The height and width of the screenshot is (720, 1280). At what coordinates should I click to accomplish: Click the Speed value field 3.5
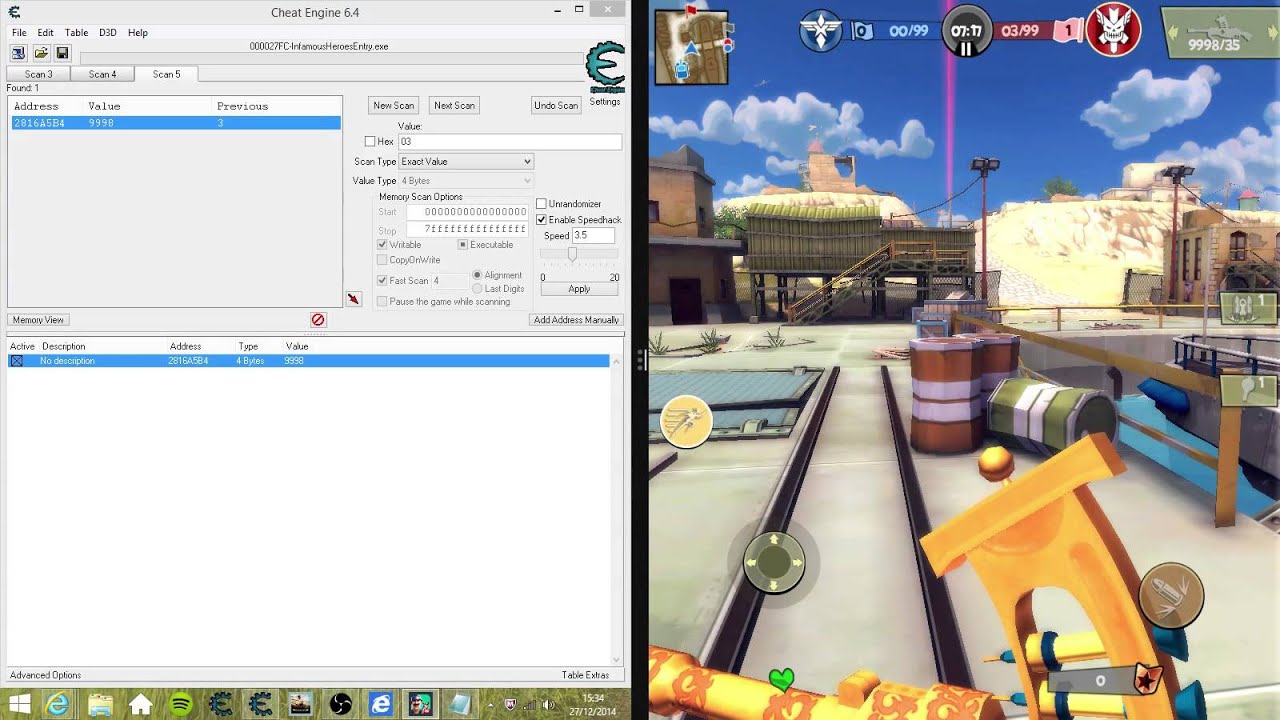click(593, 236)
